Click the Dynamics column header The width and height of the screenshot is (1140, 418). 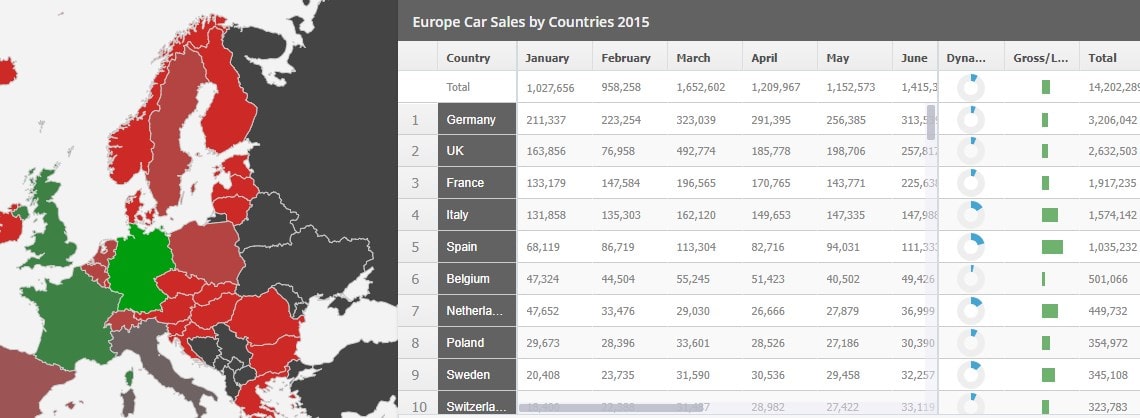(x=971, y=58)
